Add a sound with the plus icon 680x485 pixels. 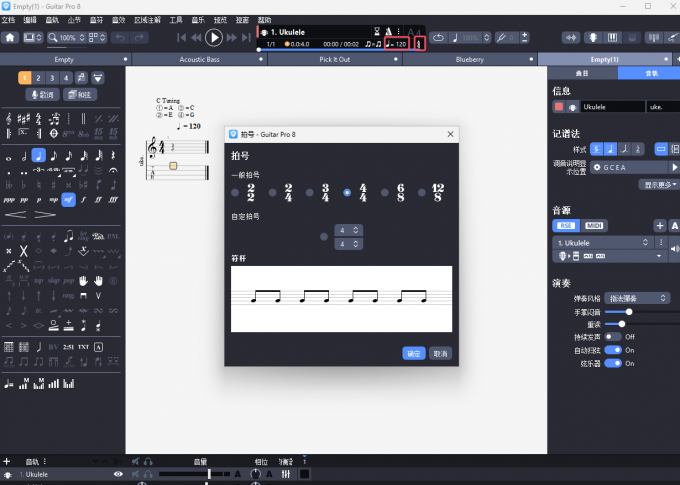tap(659, 225)
